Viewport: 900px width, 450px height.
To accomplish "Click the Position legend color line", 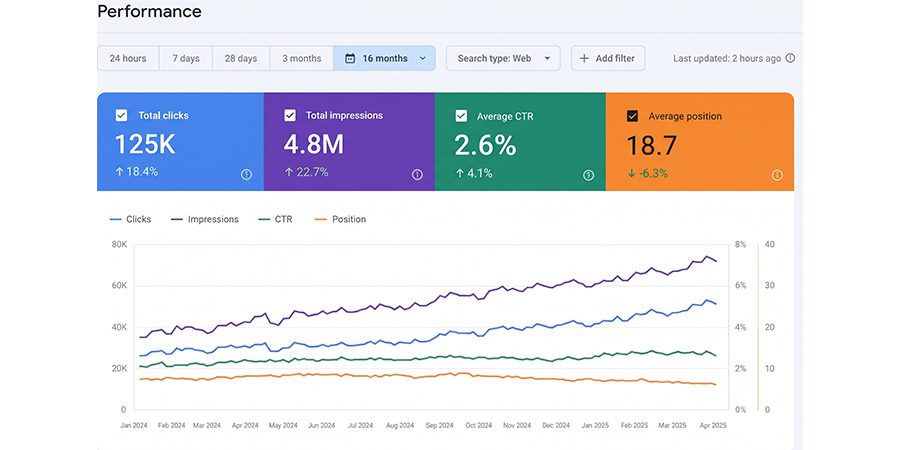I will (321, 219).
